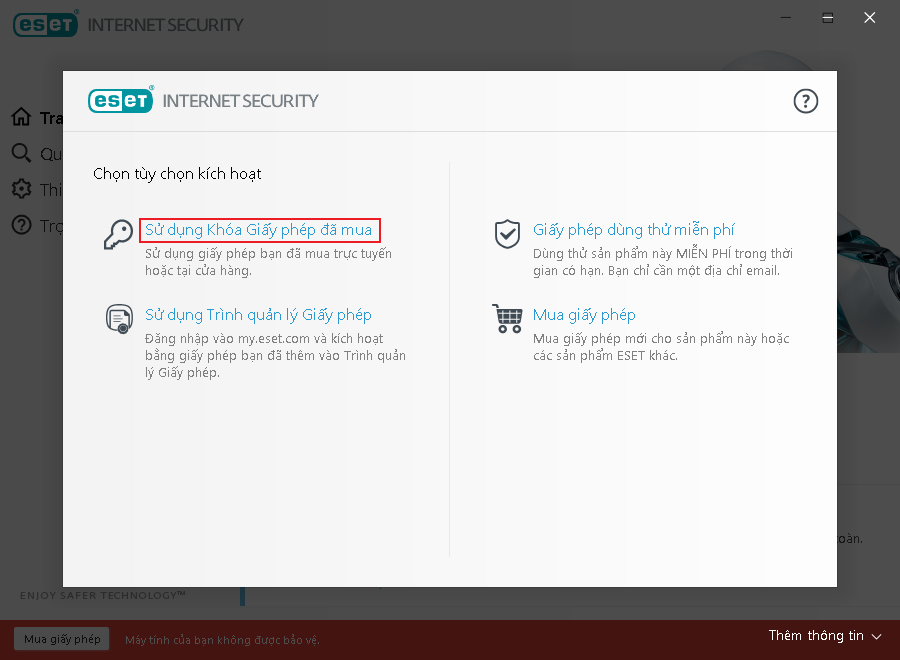The image size is (900, 660).
Task: Click the 'Sử dụng giấy phép bạn đã mua trực tuyến' description
Action: pyautogui.click(x=268, y=262)
